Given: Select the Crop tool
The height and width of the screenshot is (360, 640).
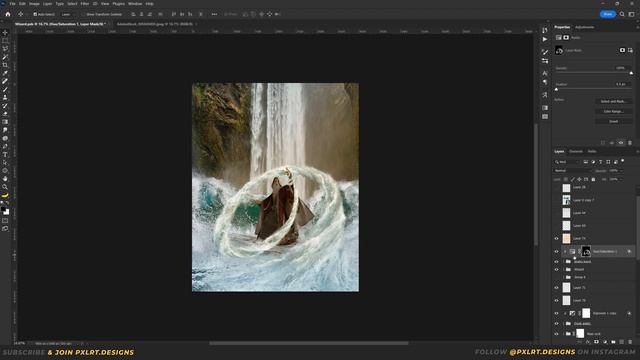Looking at the screenshot, I should (x=5, y=65).
